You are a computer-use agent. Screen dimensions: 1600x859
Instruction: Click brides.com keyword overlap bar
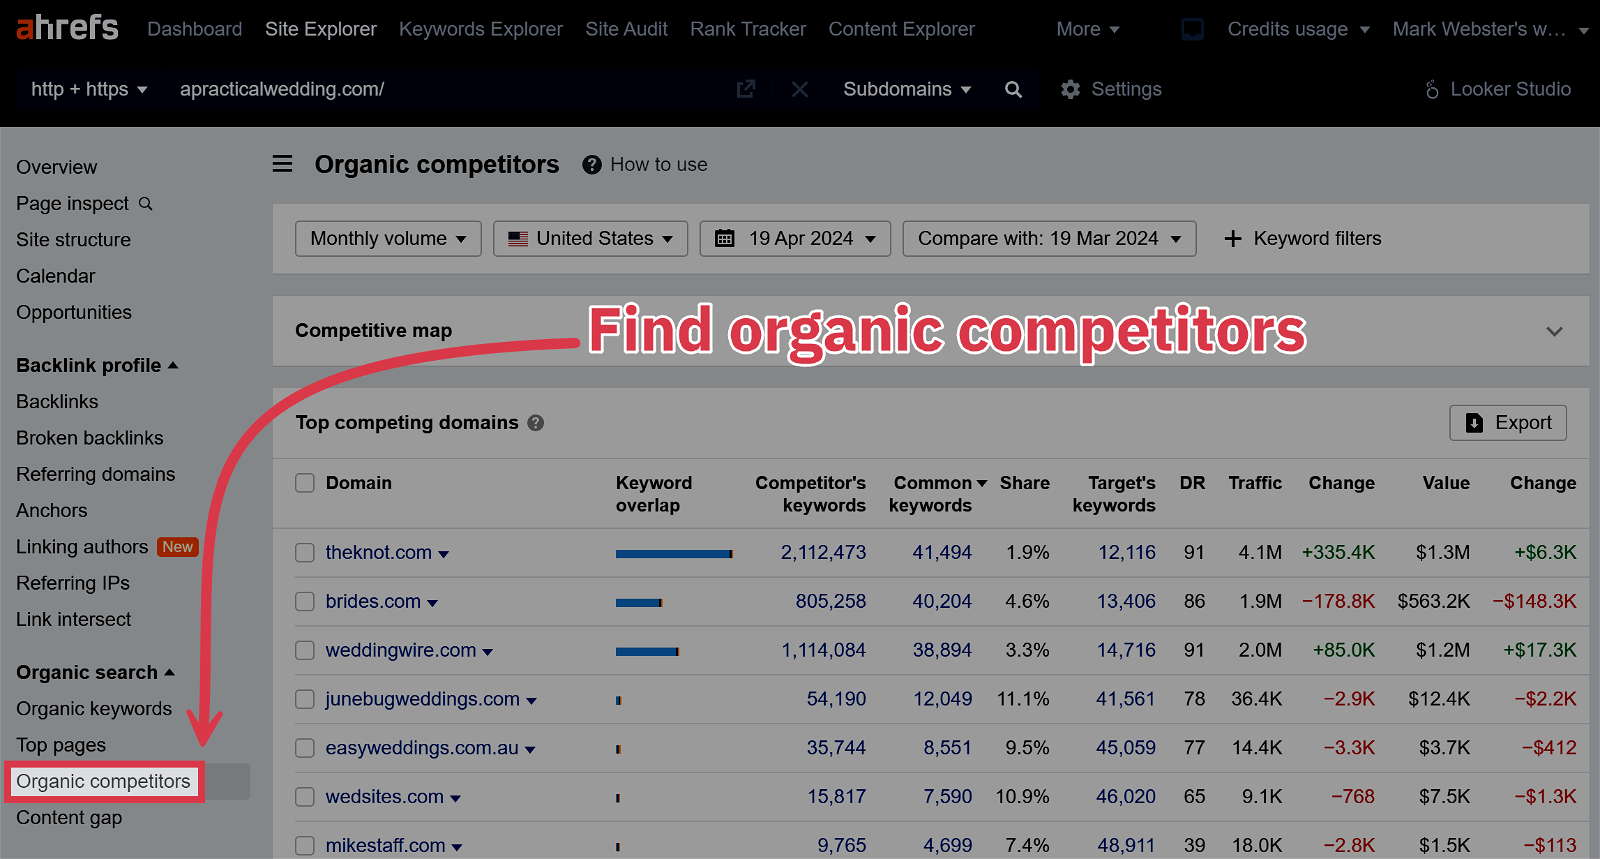639,602
